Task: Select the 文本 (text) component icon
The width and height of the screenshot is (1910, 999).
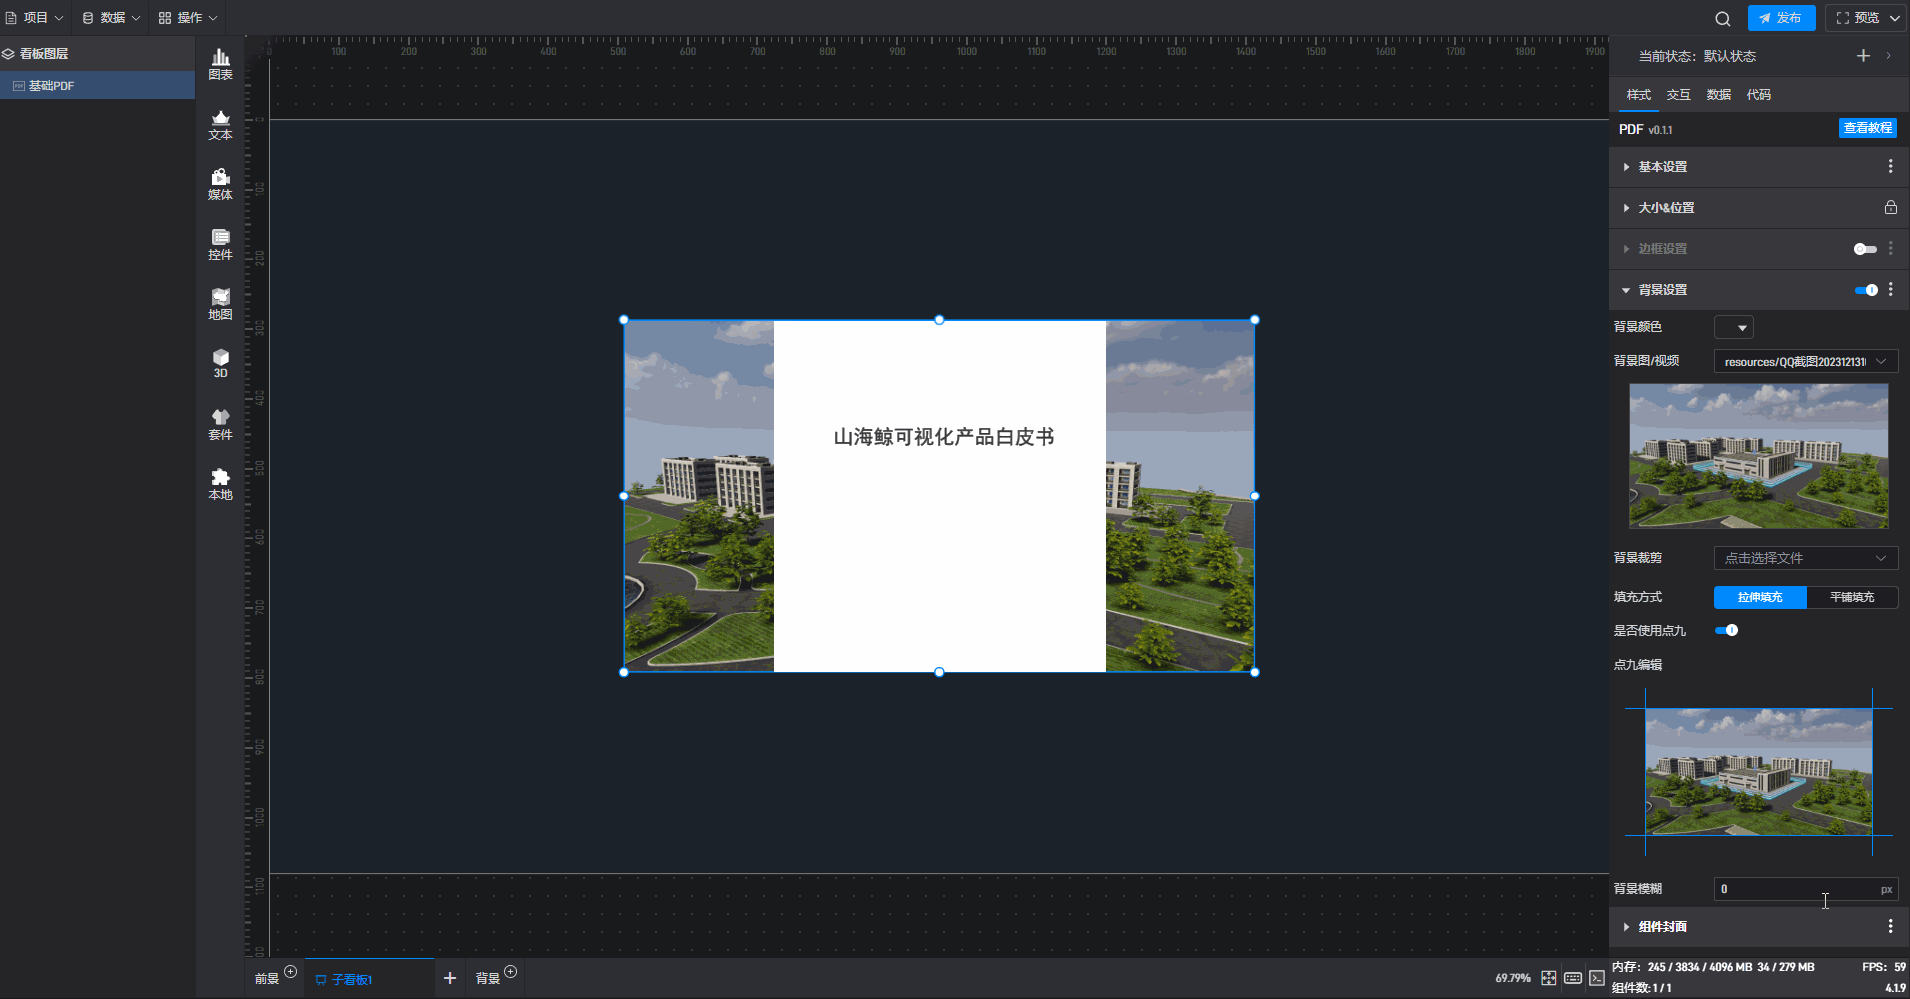Action: (220, 124)
